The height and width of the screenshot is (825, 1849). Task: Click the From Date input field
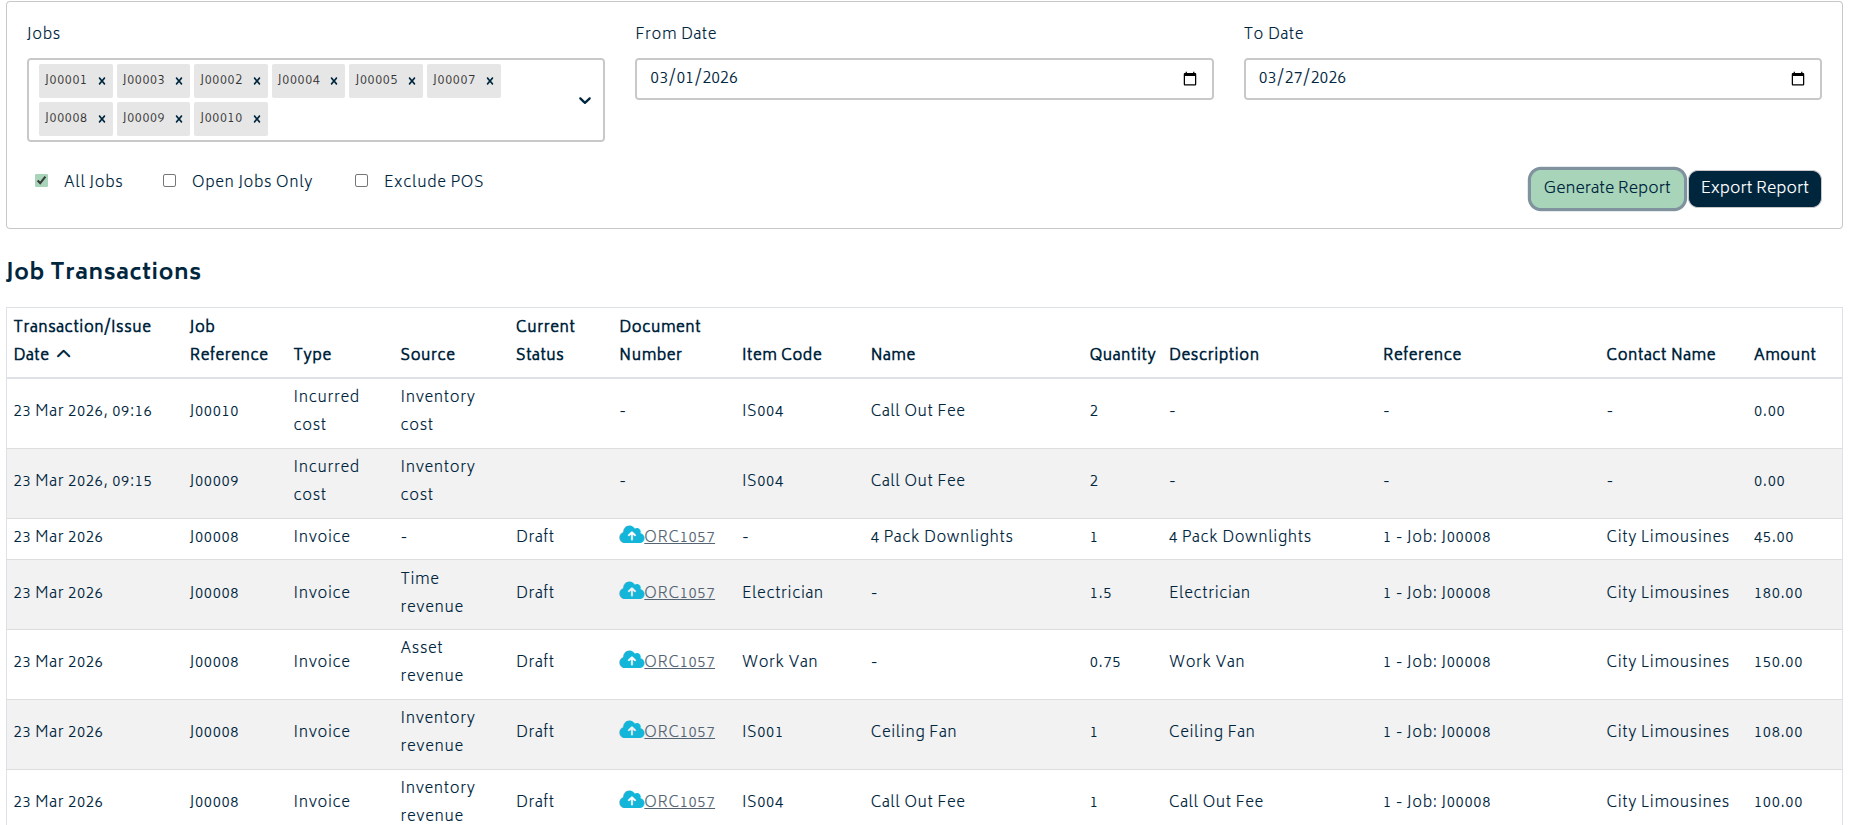[x=900, y=79]
